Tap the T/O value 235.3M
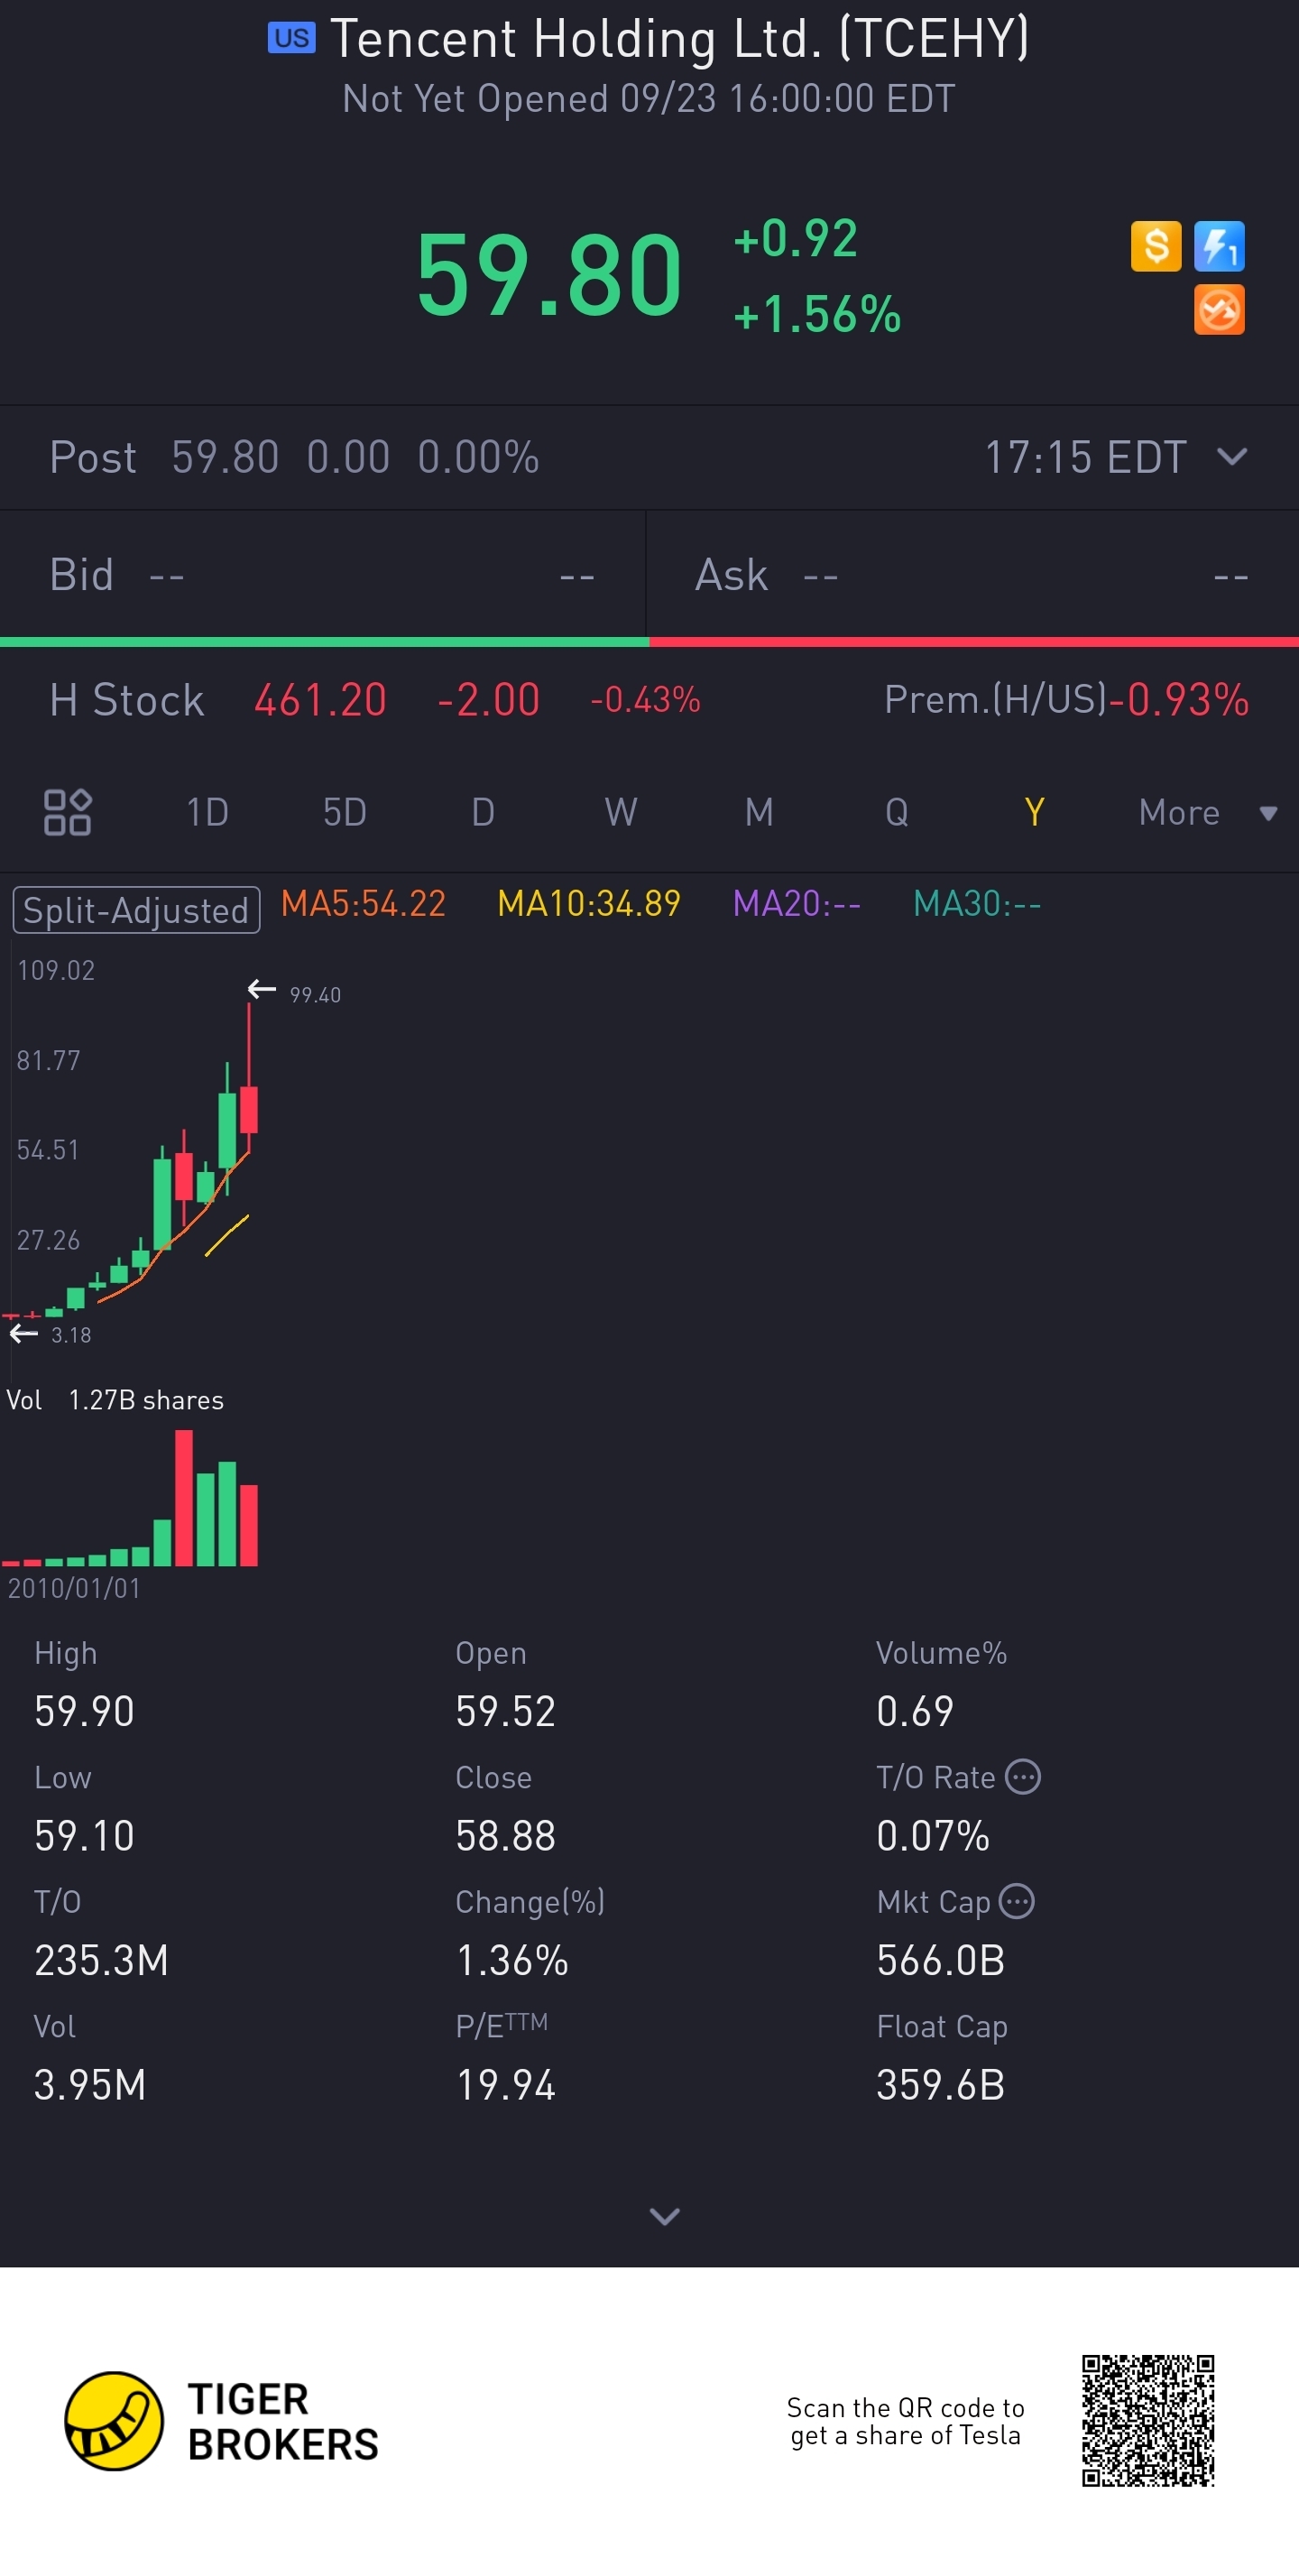 pyautogui.click(x=101, y=1960)
